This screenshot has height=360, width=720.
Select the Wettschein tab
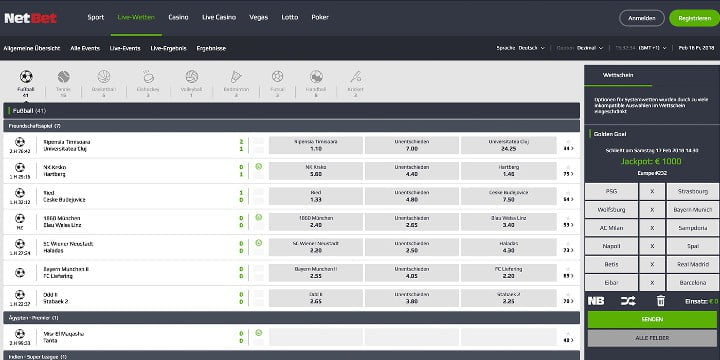pos(618,75)
